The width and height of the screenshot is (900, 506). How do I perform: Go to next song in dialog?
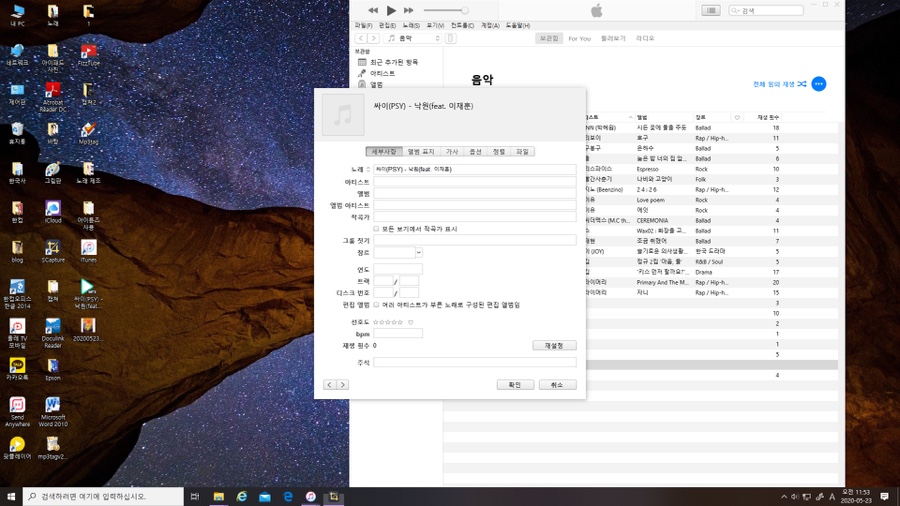pos(343,384)
